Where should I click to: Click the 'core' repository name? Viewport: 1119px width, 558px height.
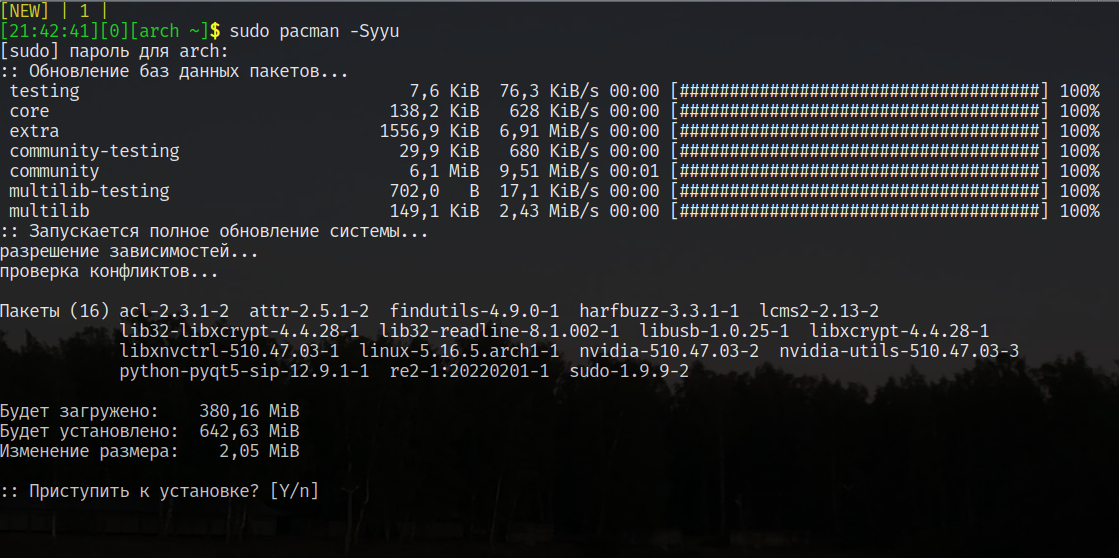[x=29, y=111]
